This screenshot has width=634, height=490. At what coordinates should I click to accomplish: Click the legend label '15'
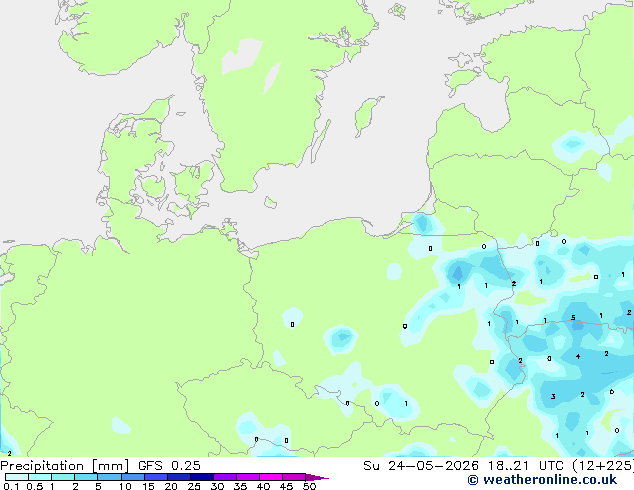(x=148, y=486)
